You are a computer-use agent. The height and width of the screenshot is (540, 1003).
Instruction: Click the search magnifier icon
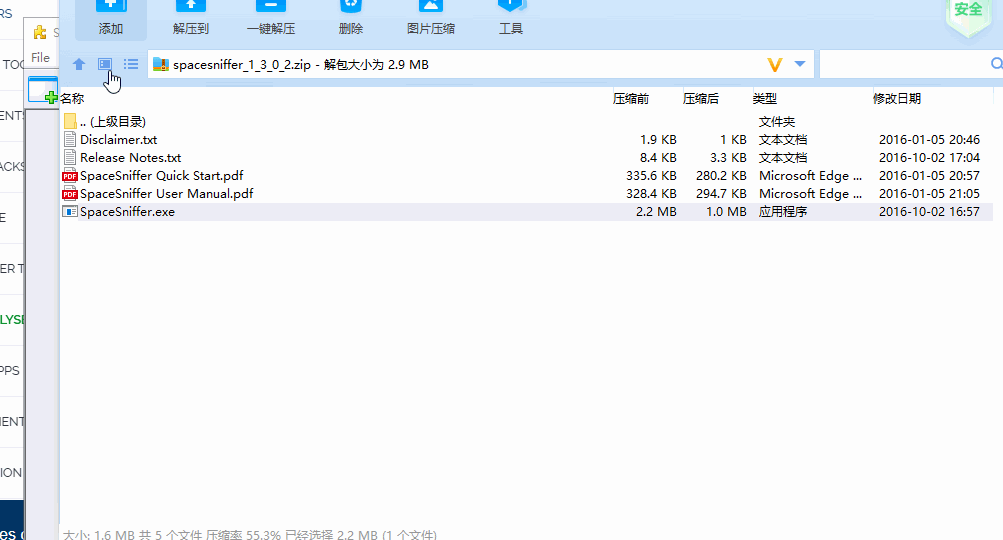997,64
